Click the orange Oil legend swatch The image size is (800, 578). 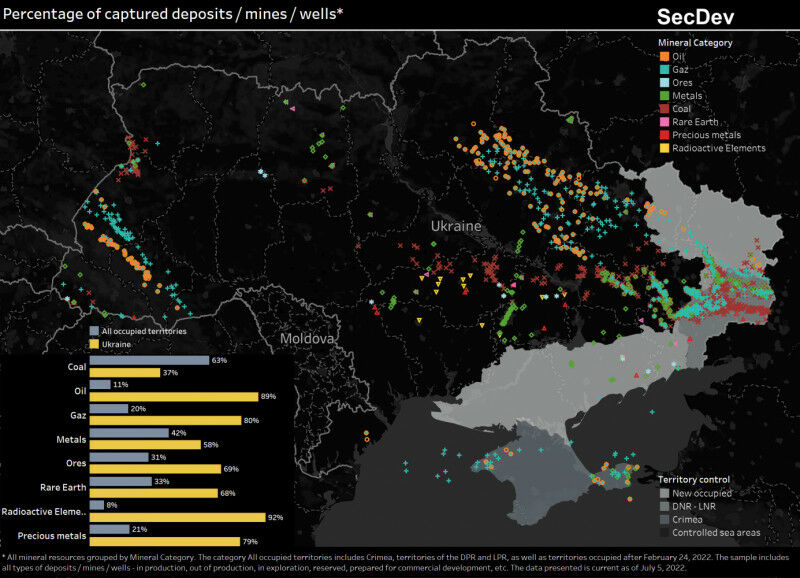[x=663, y=56]
